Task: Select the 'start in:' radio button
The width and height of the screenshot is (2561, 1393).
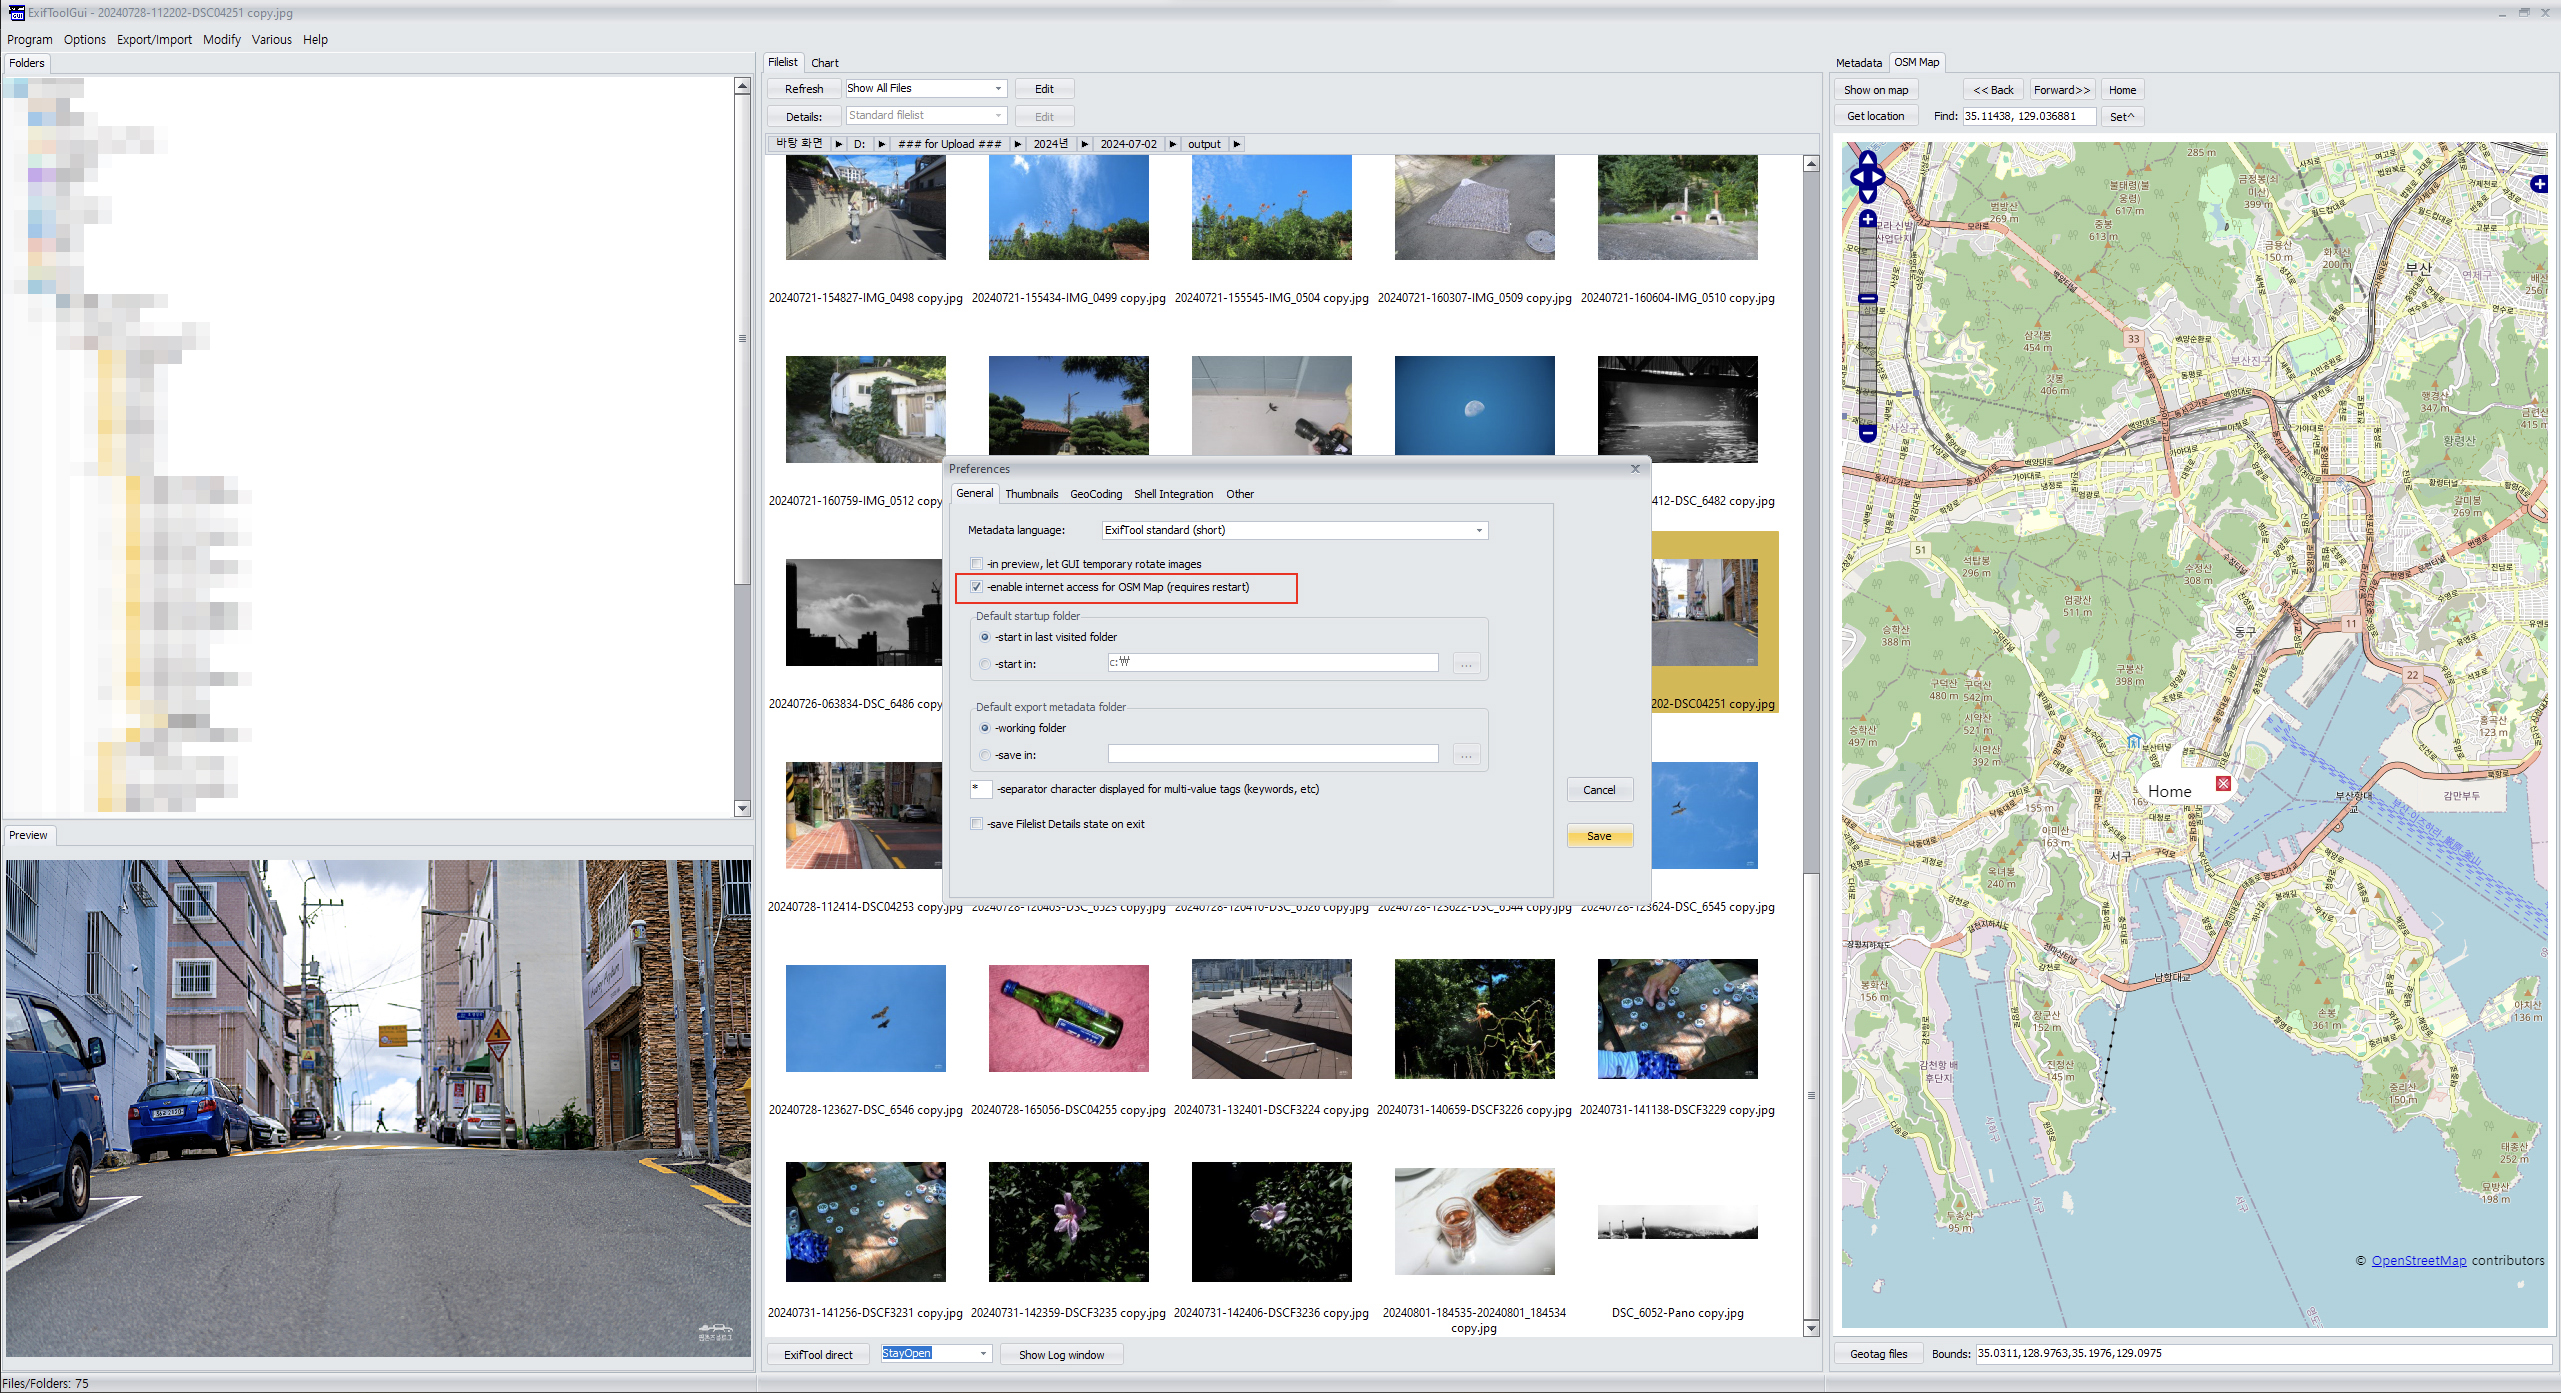Action: click(x=985, y=664)
